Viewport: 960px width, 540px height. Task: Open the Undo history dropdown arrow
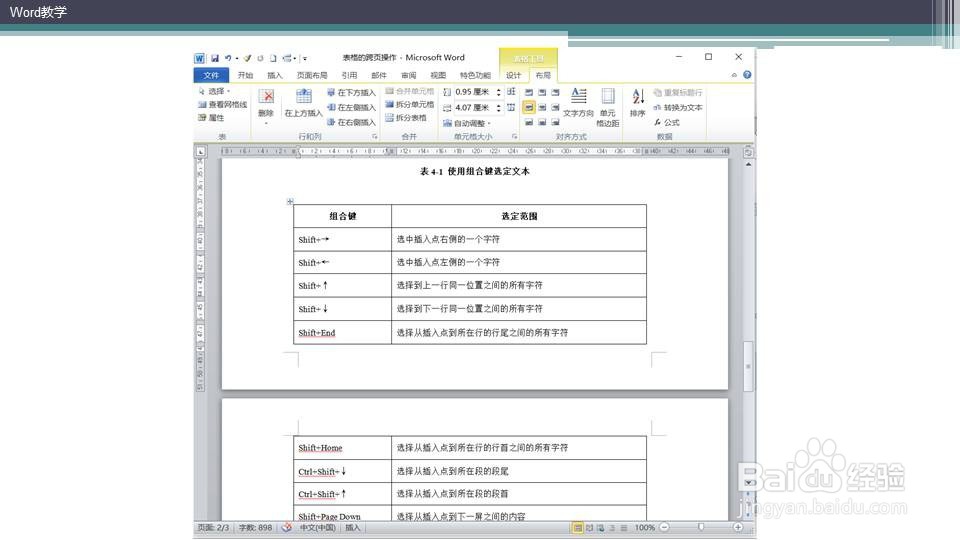(236, 59)
